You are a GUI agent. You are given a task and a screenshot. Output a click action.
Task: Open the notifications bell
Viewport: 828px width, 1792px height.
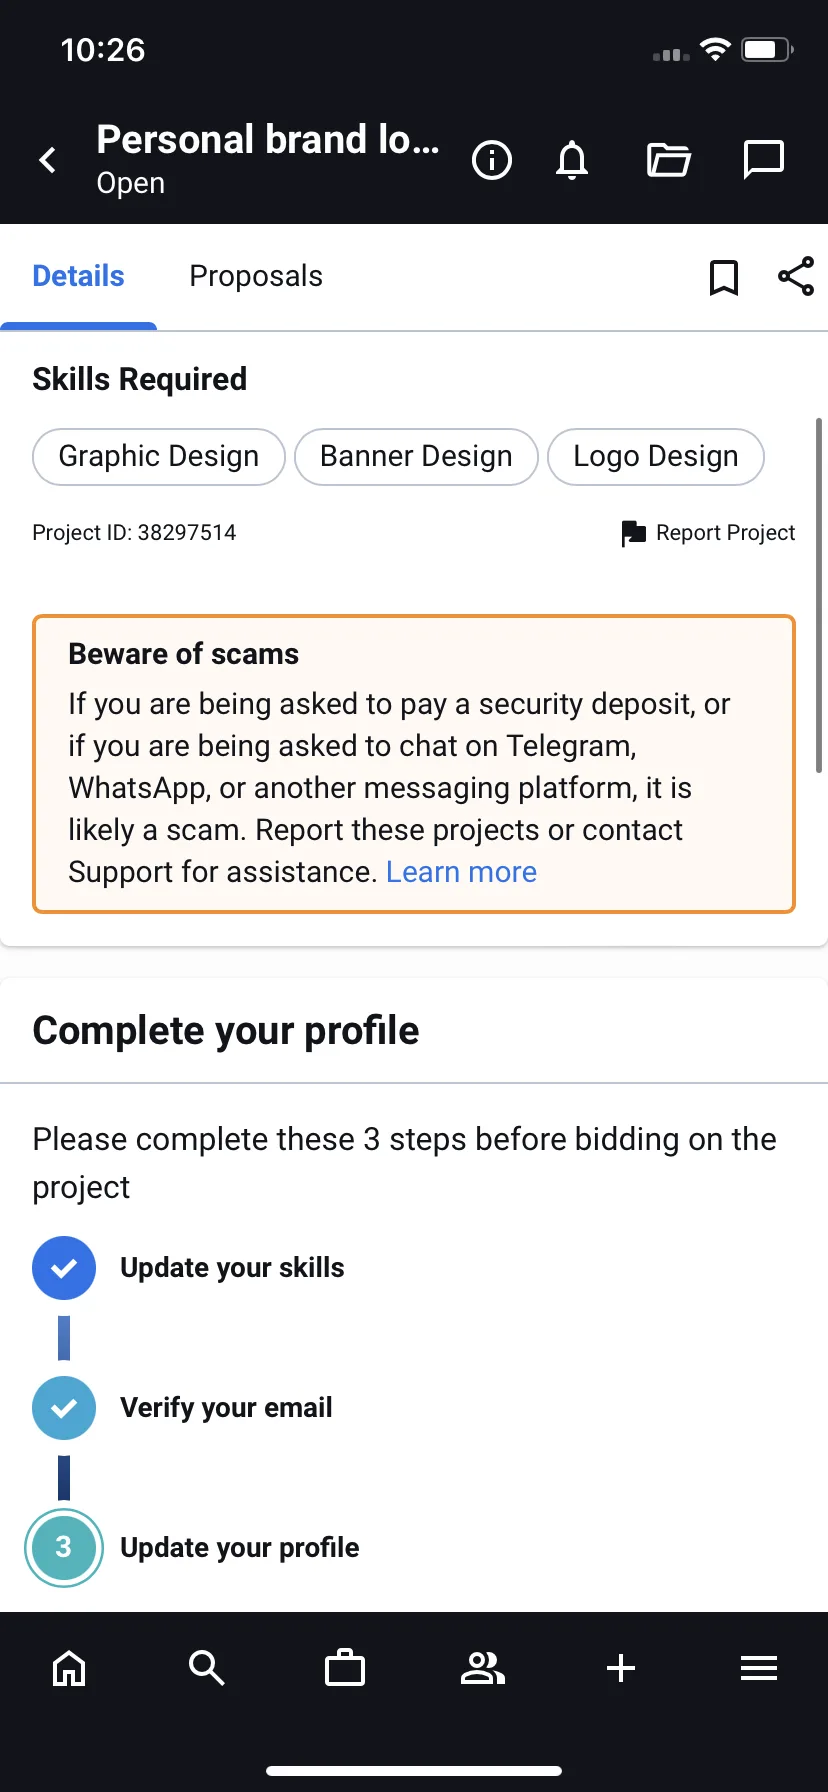pyautogui.click(x=572, y=160)
